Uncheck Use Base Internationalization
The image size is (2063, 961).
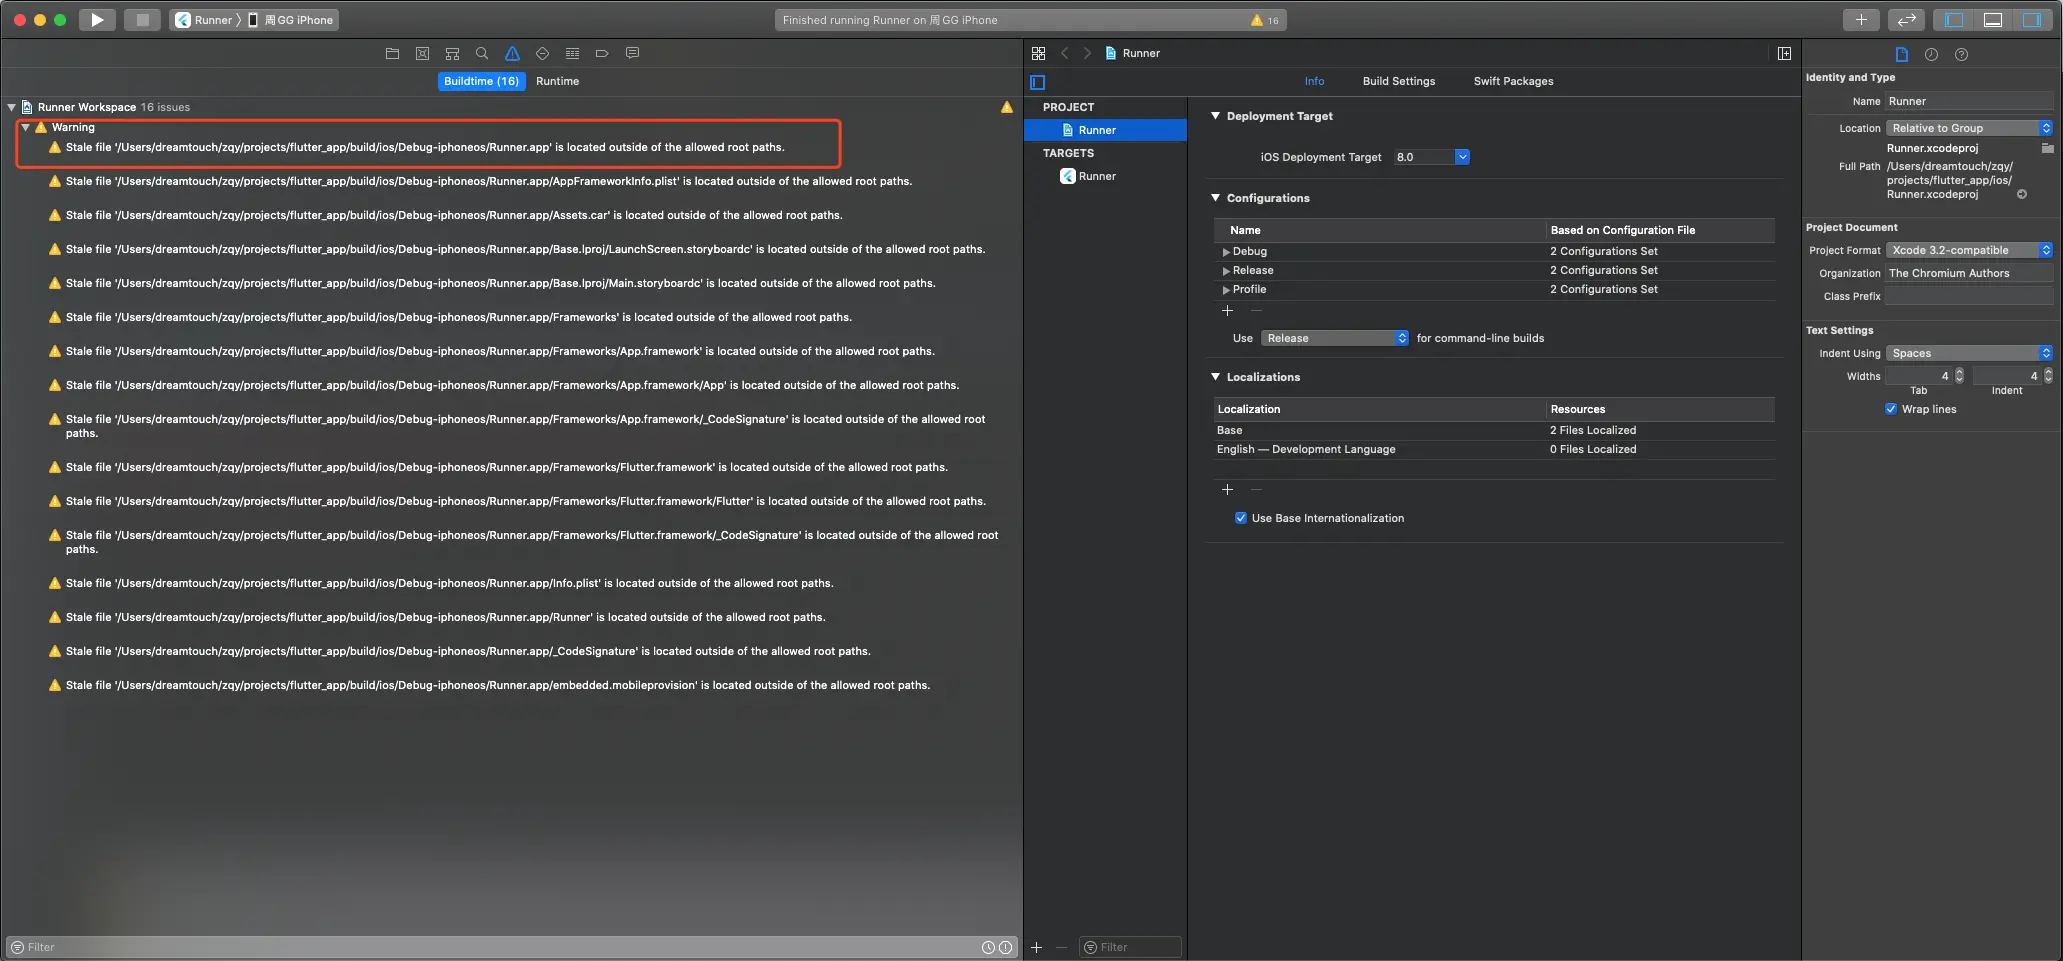1241,518
